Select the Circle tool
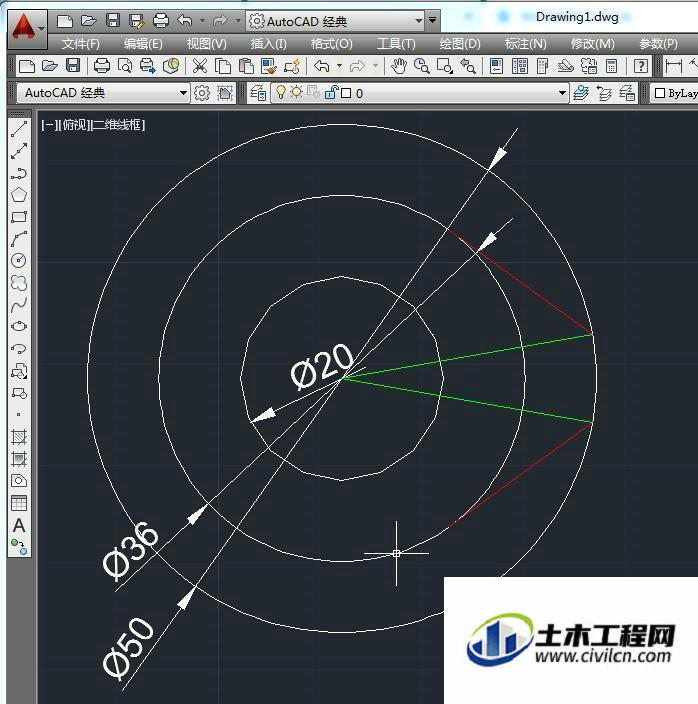This screenshot has height=704, width=698. click(x=19, y=261)
